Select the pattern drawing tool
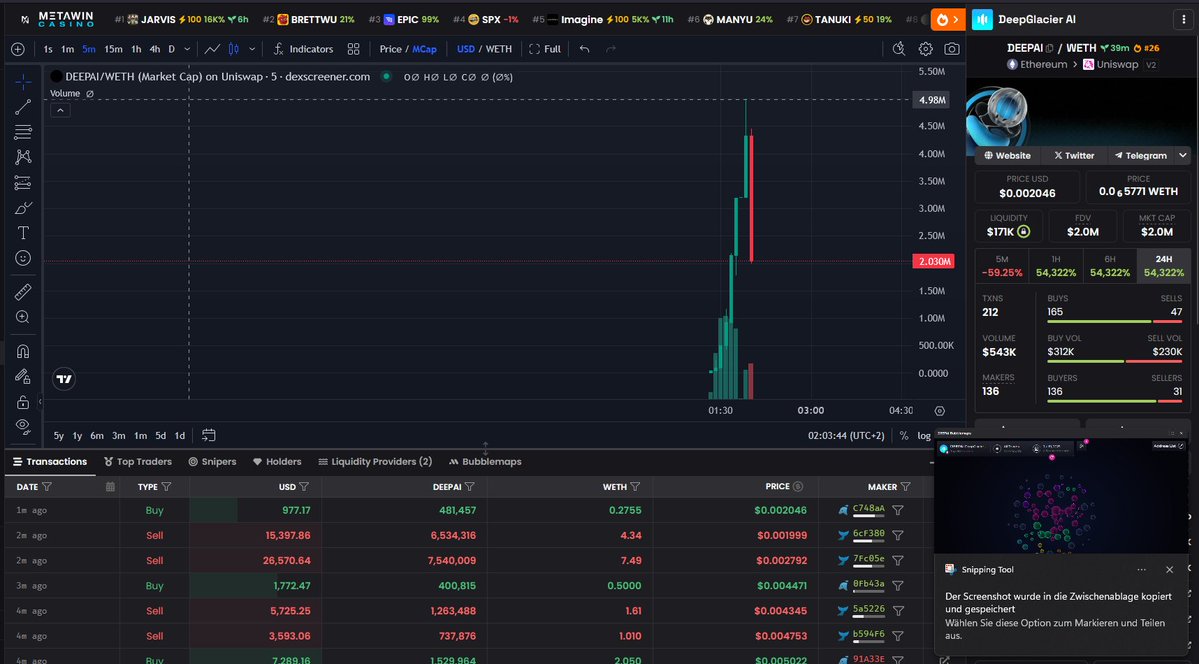The height and width of the screenshot is (664, 1199). pos(23,157)
